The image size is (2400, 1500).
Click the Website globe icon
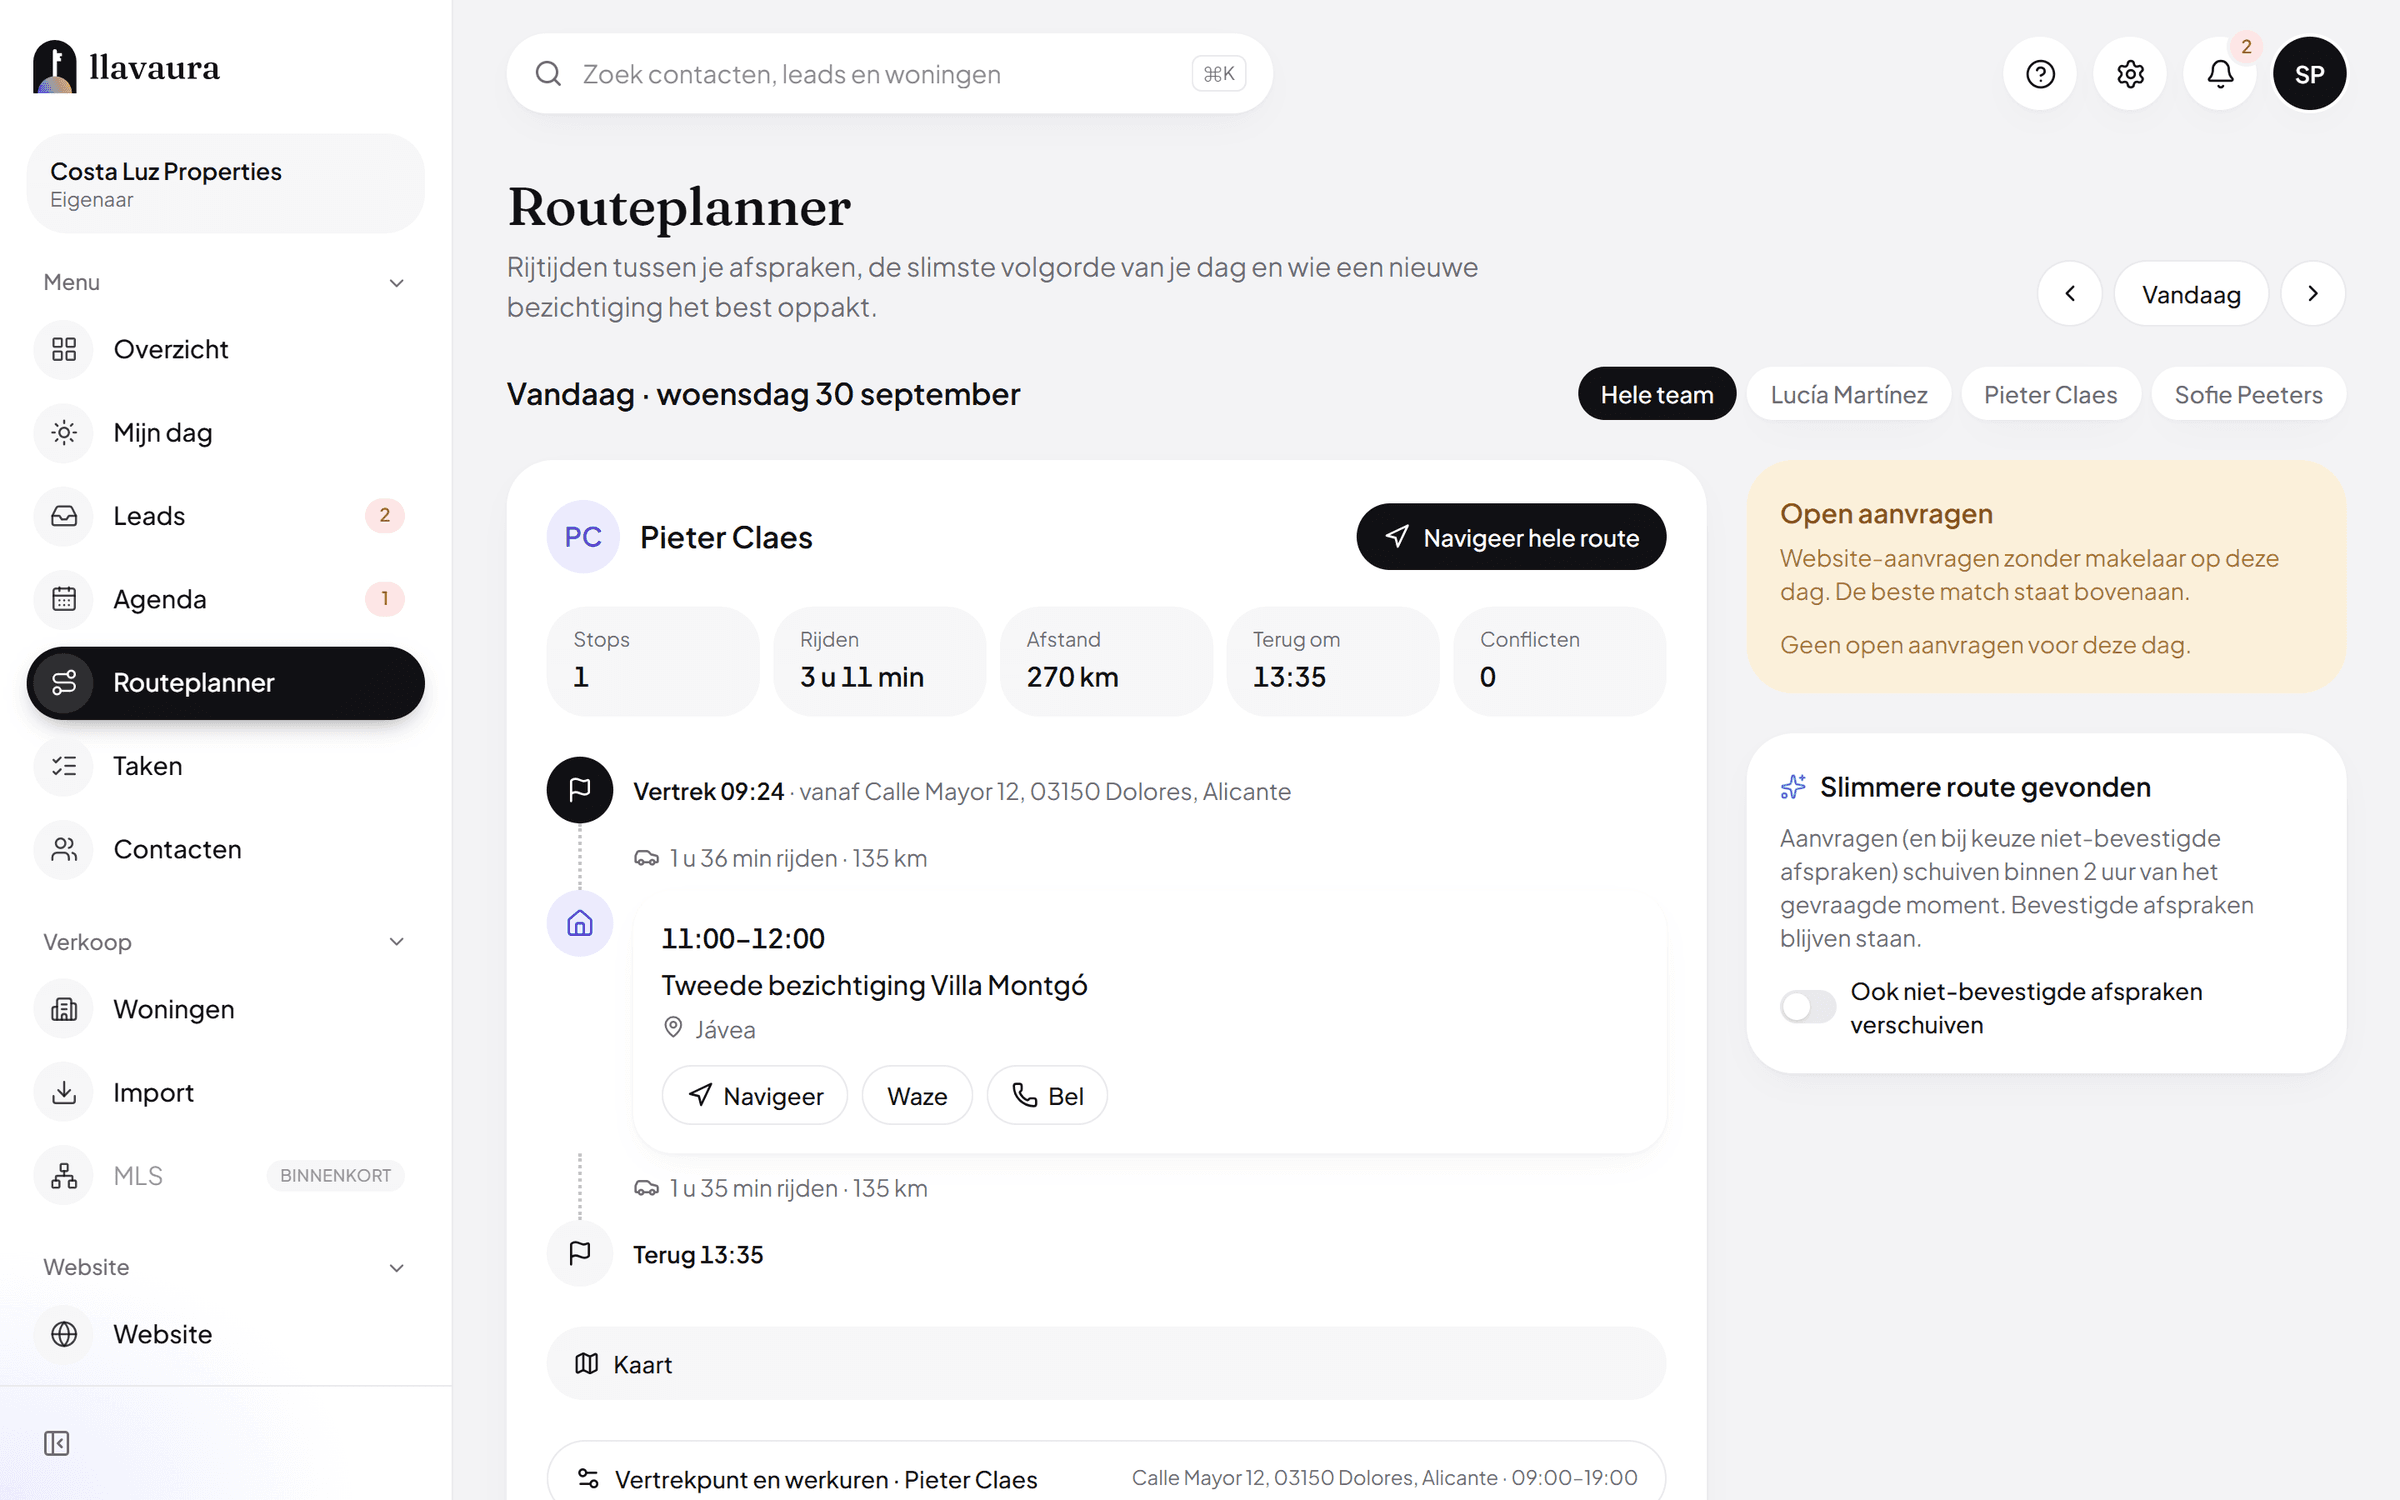click(x=64, y=1334)
